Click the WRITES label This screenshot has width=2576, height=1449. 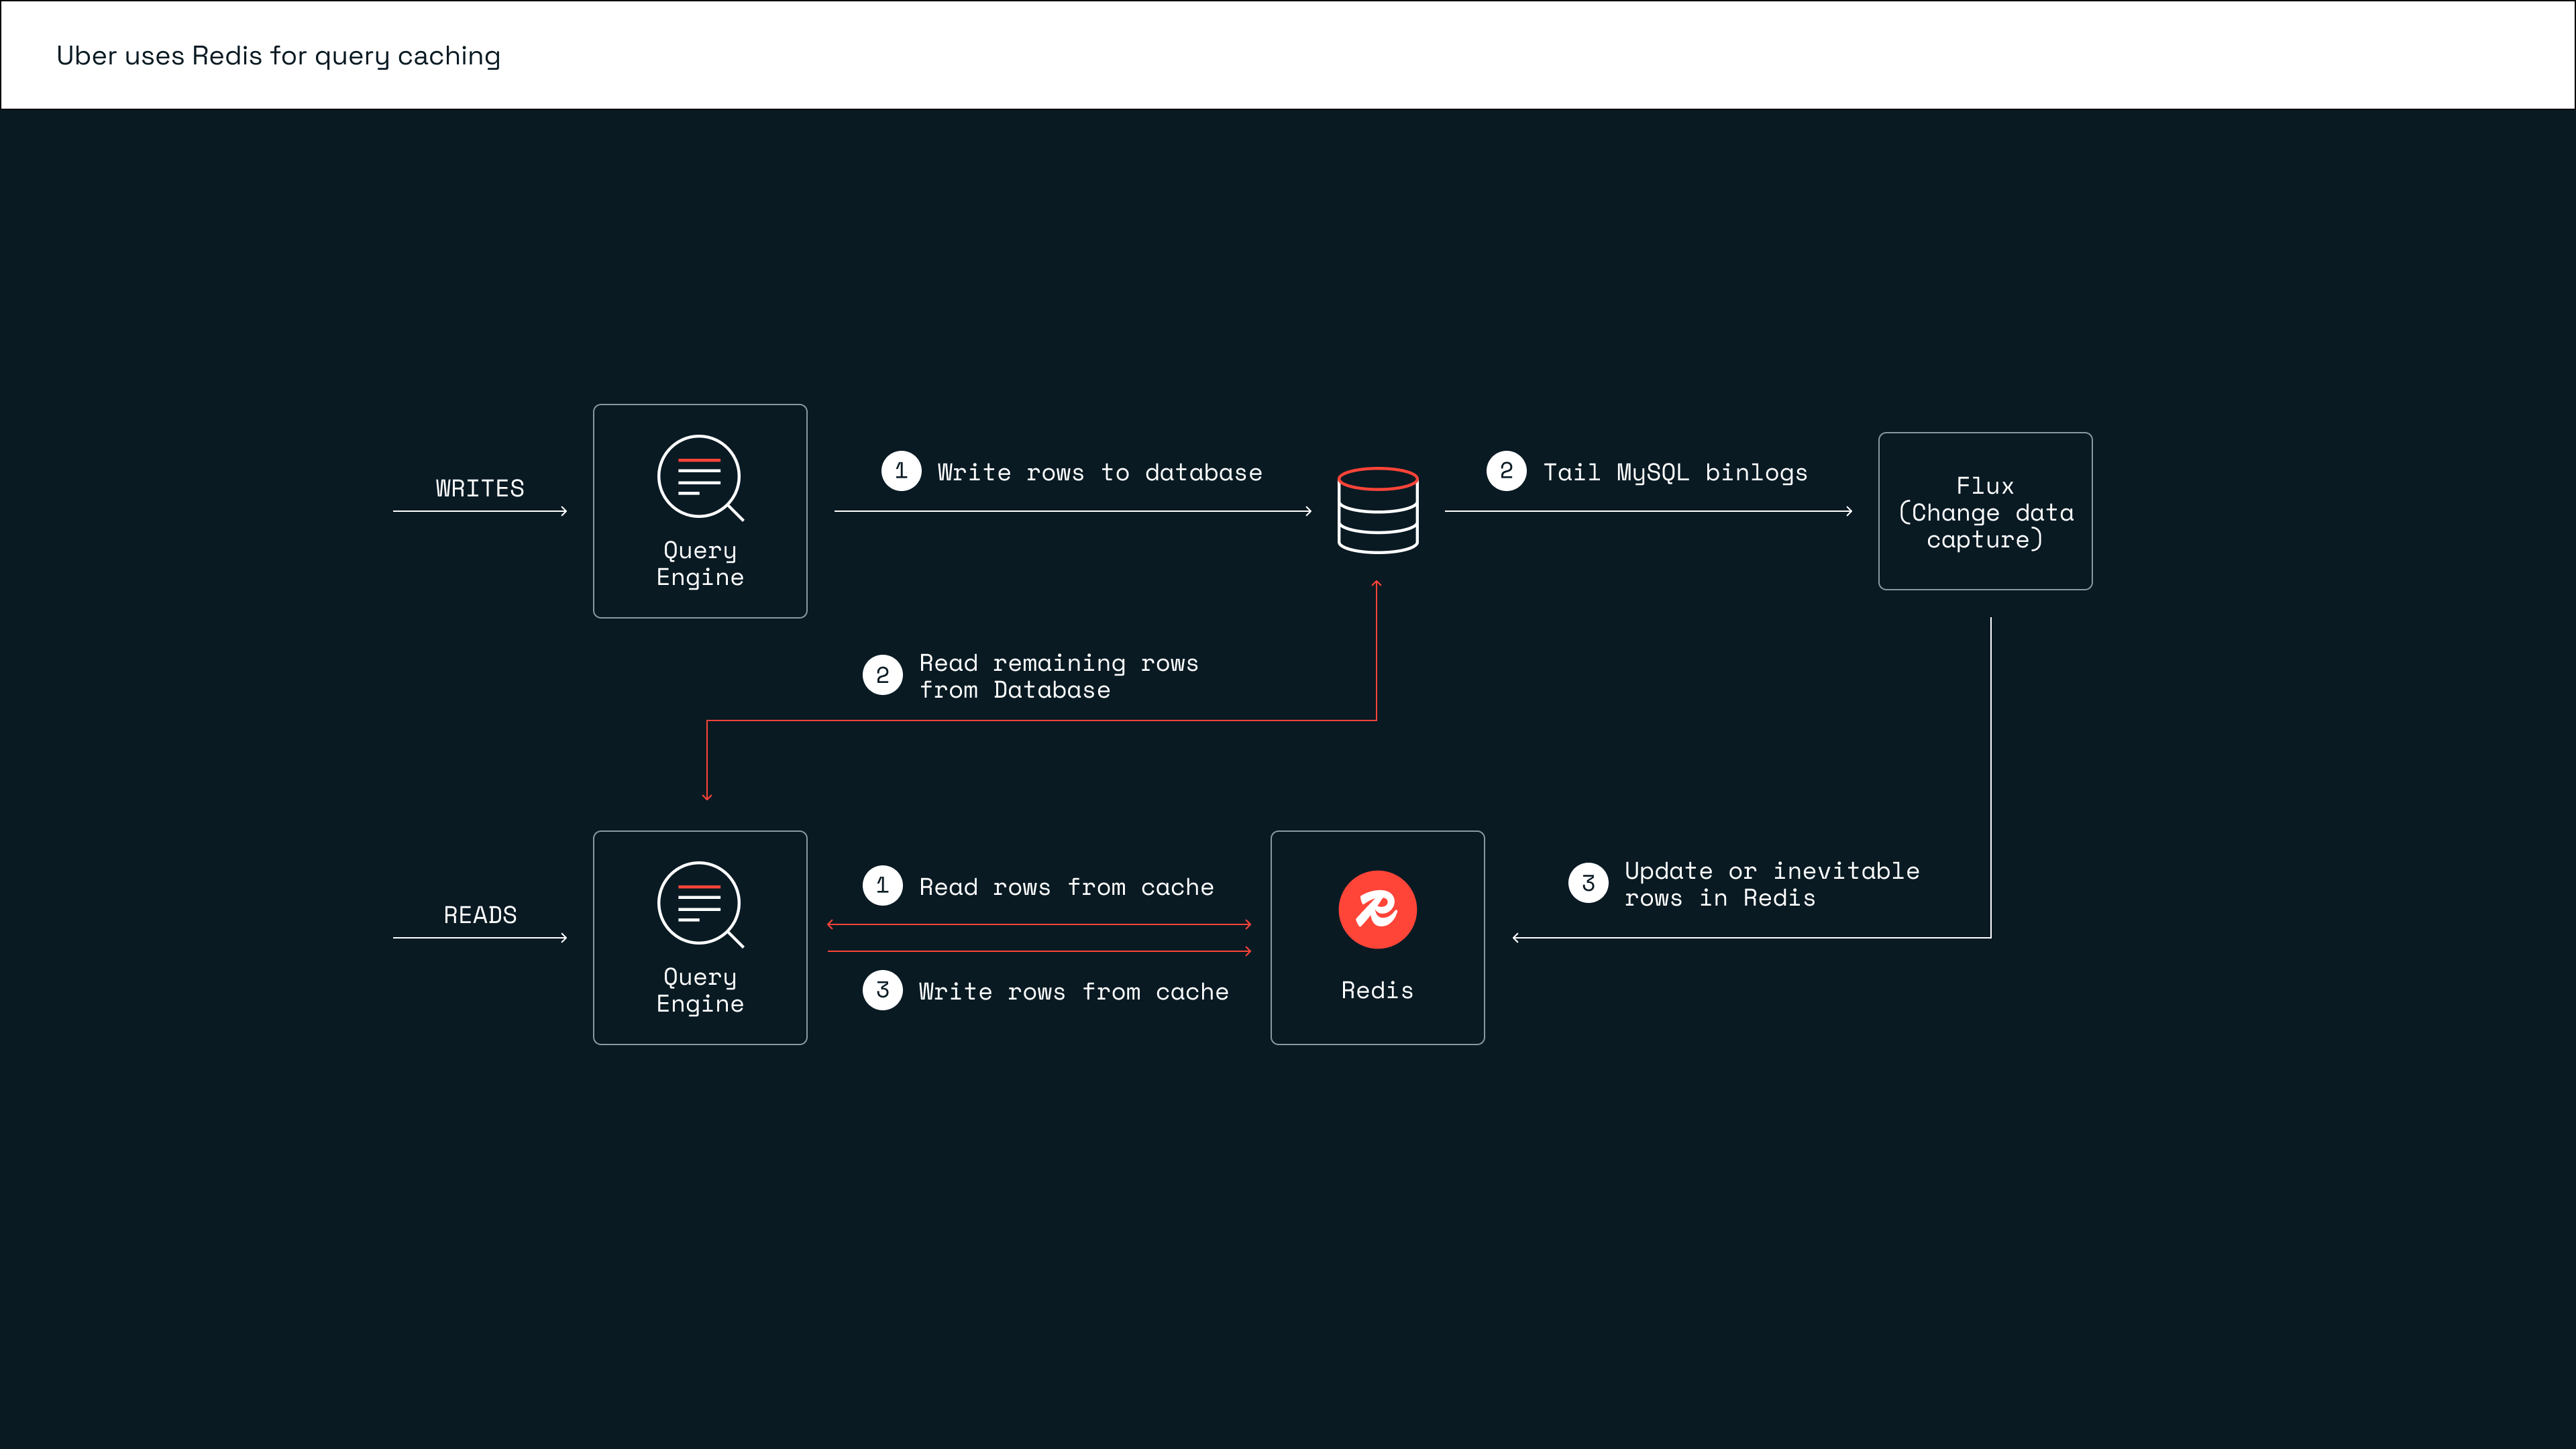479,488
